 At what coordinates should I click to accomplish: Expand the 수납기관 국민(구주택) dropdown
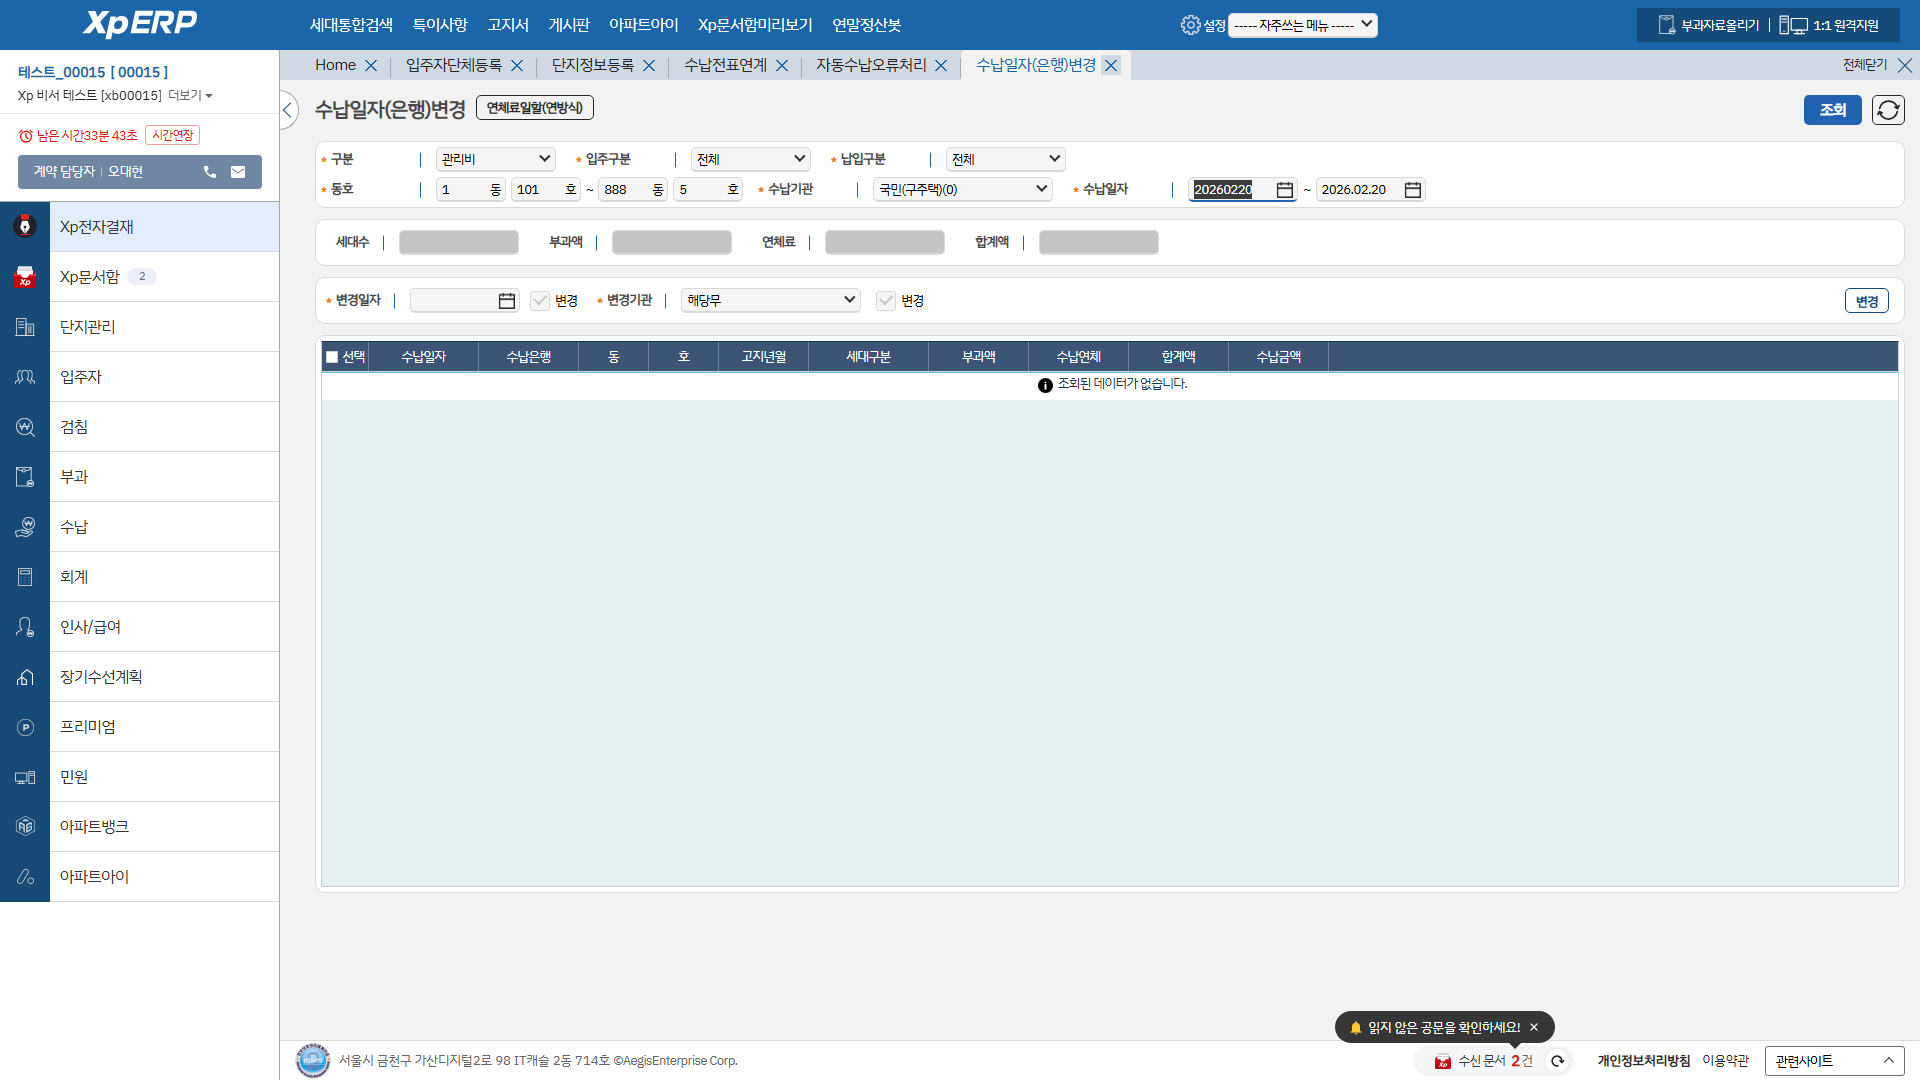click(x=962, y=189)
